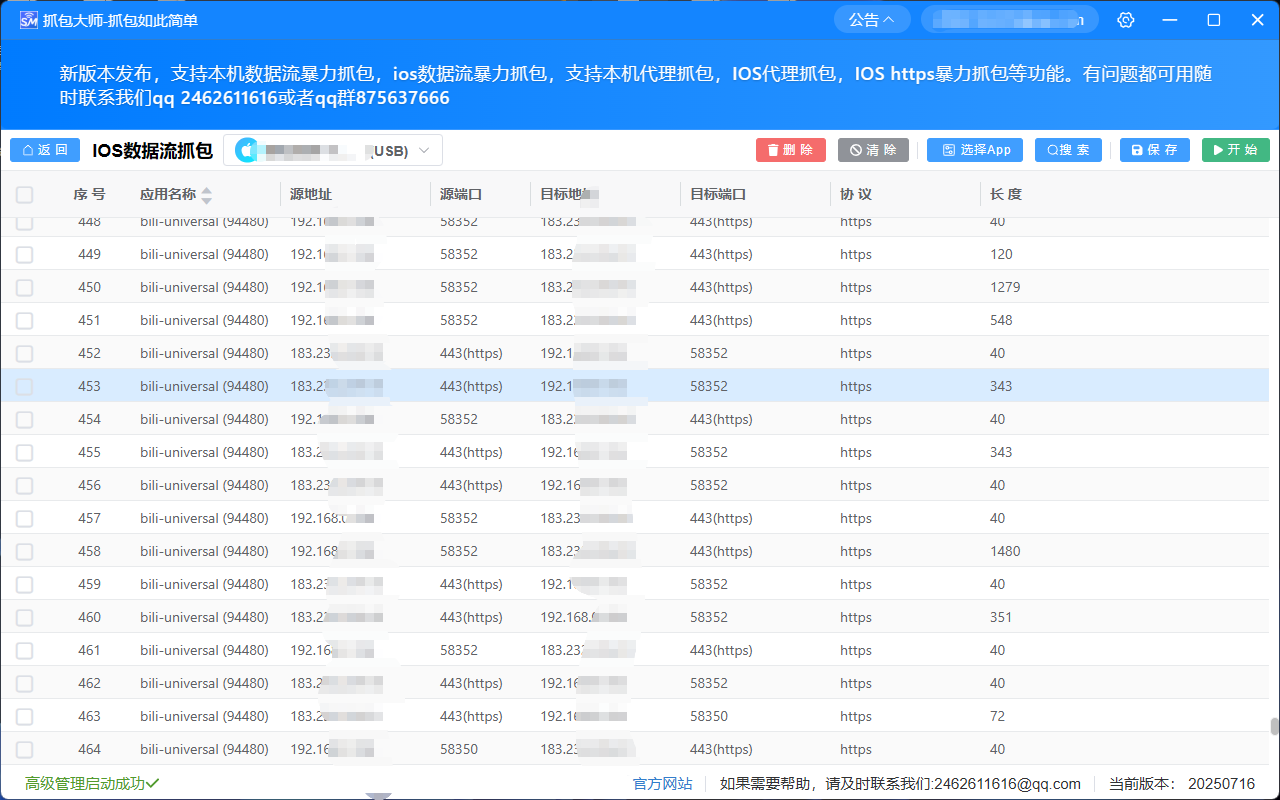Click the masked account button in title bar
The width and height of the screenshot is (1280, 800).
click(x=1008, y=18)
